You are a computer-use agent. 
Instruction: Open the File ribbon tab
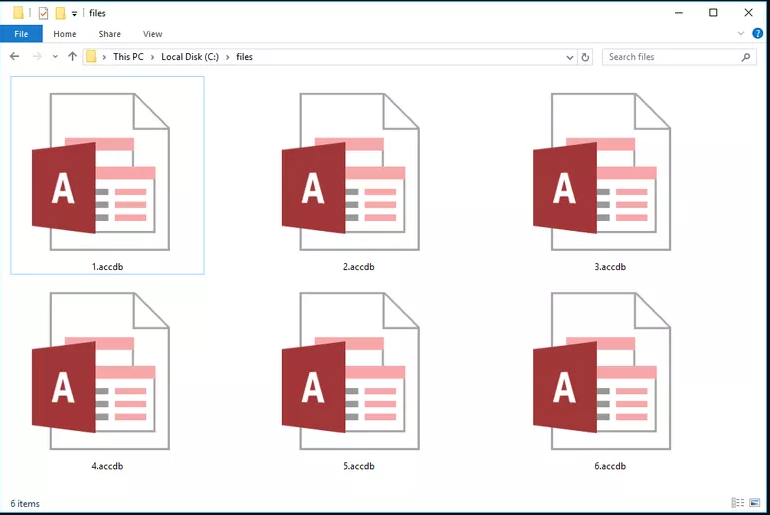tap(21, 34)
